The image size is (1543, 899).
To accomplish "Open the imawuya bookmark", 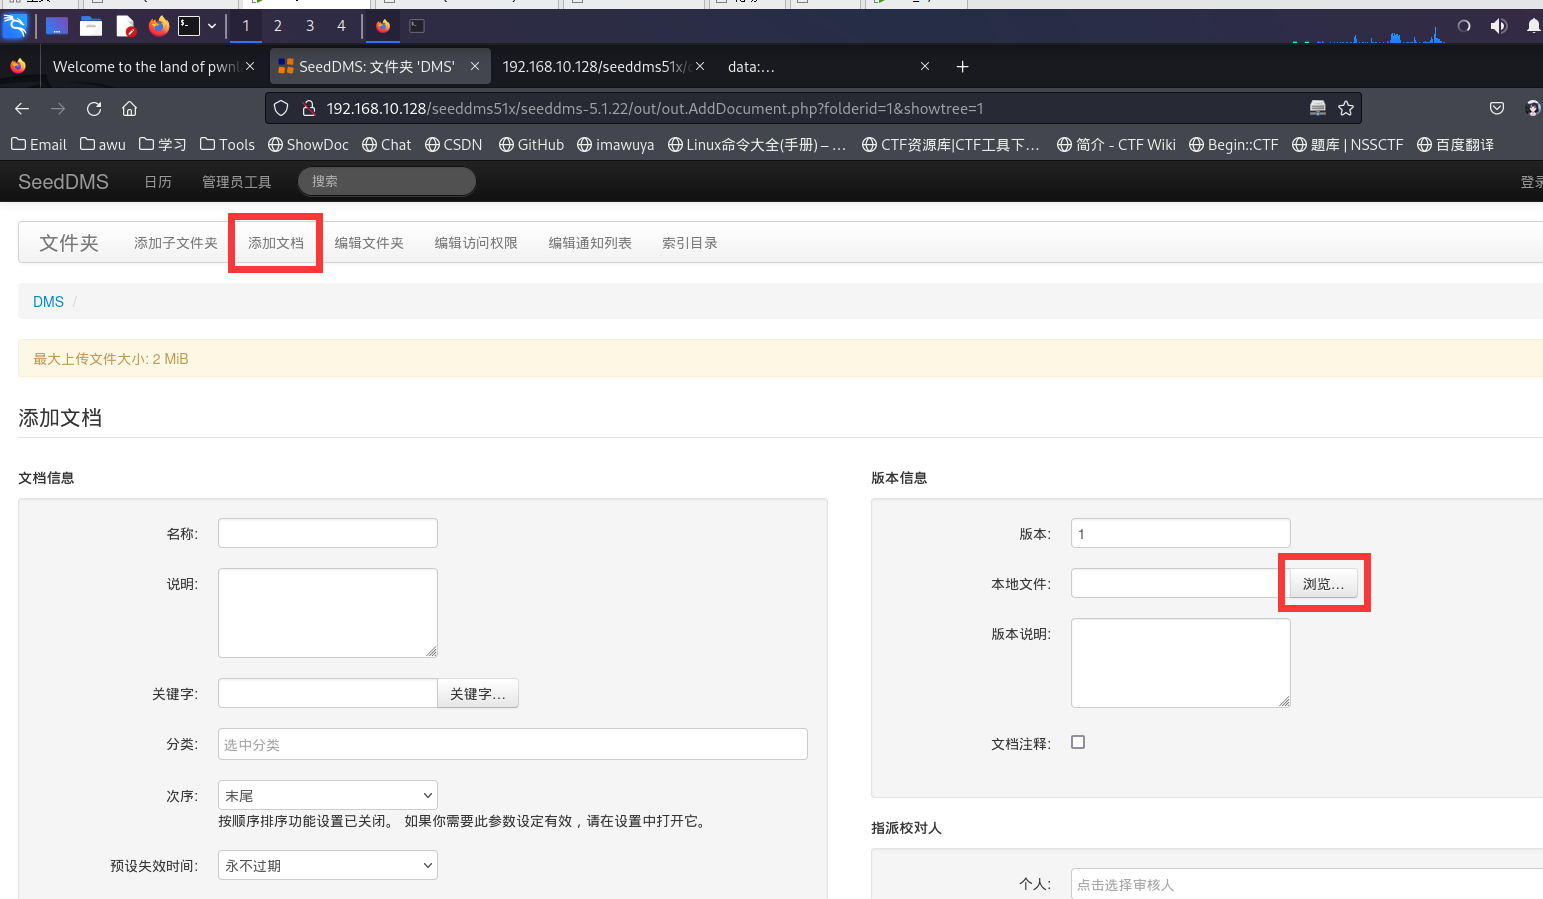I will coord(616,145).
